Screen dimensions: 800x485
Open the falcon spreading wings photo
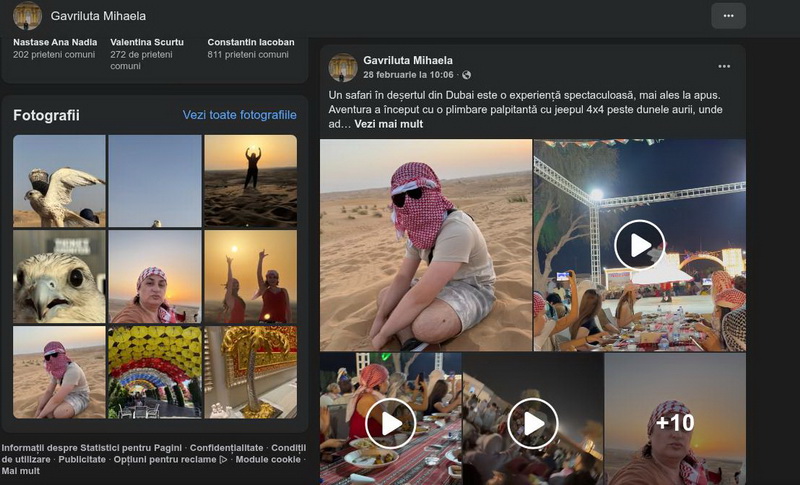pos(59,181)
